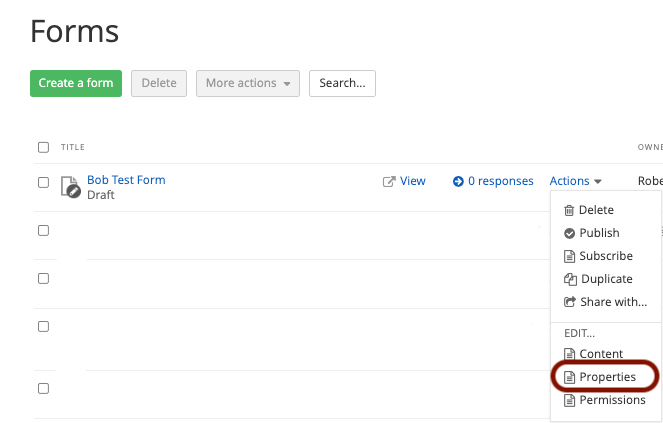Click the checkmark icon next to Publish
This screenshot has height=423, width=663.
coord(570,233)
